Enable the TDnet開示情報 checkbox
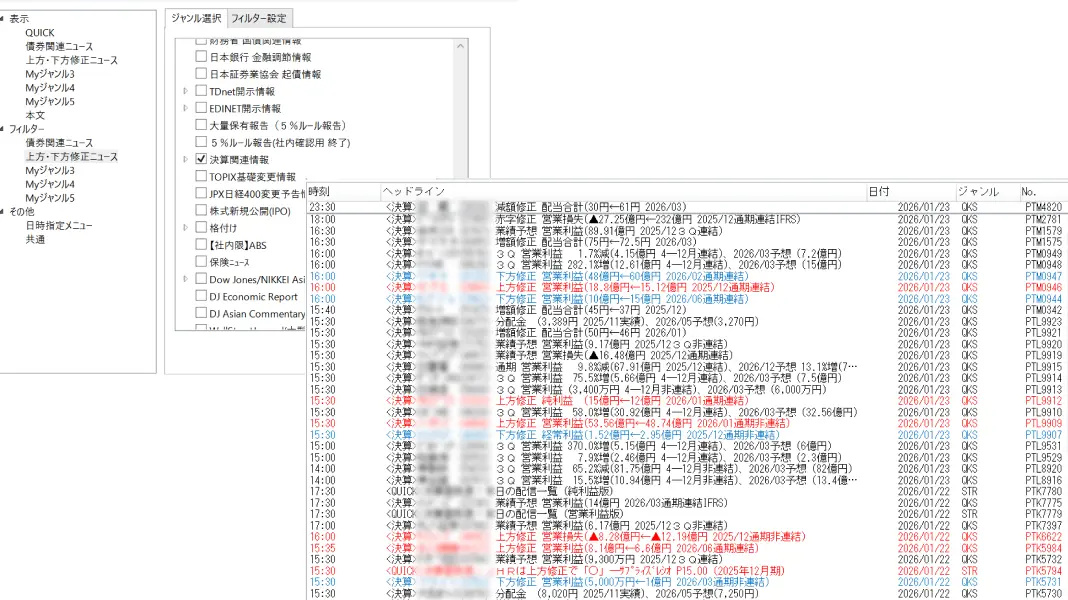The height and width of the screenshot is (600, 1068). [201, 91]
